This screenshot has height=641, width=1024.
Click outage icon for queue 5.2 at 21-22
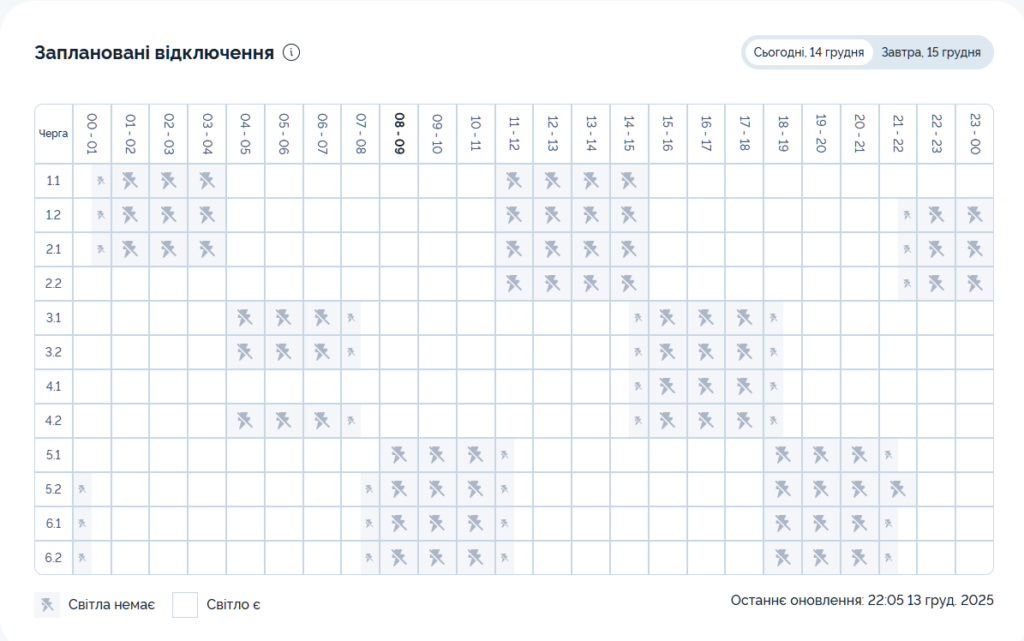point(898,489)
